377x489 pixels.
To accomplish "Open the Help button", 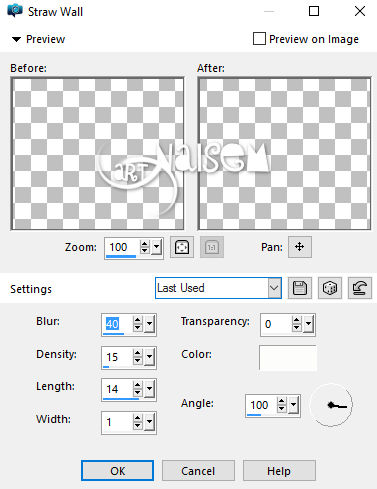I will (x=279, y=471).
